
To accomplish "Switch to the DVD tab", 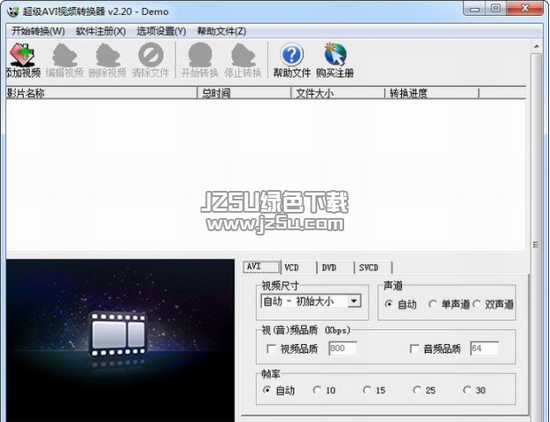I will pos(336,268).
